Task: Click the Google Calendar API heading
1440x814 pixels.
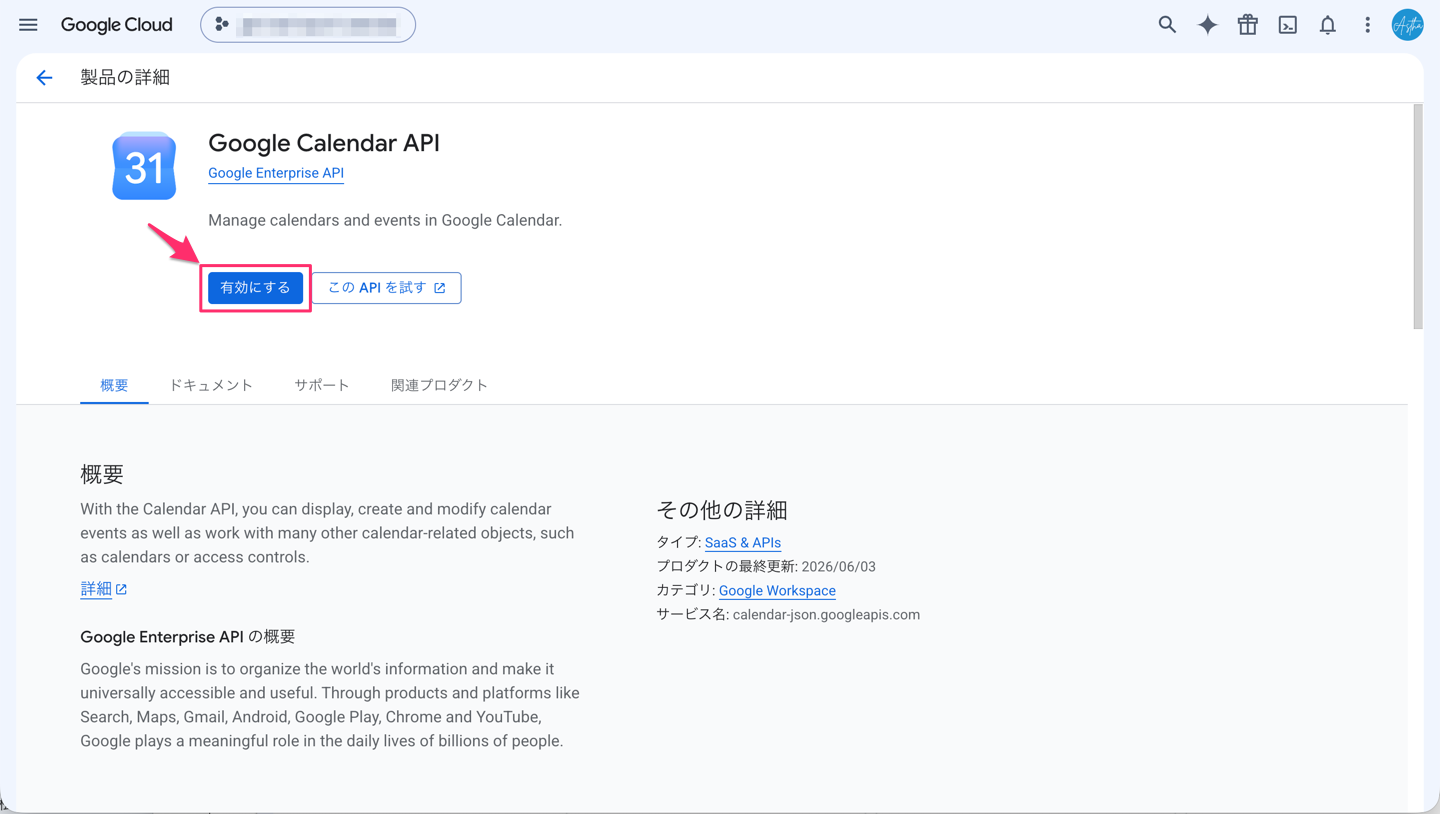Action: pyautogui.click(x=324, y=143)
